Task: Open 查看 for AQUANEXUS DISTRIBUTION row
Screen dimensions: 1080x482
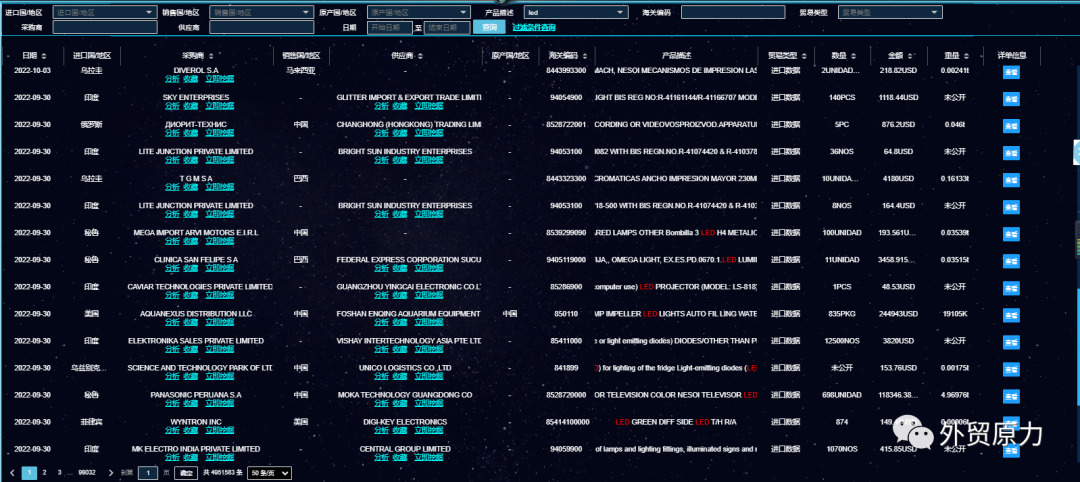Action: click(x=1011, y=315)
